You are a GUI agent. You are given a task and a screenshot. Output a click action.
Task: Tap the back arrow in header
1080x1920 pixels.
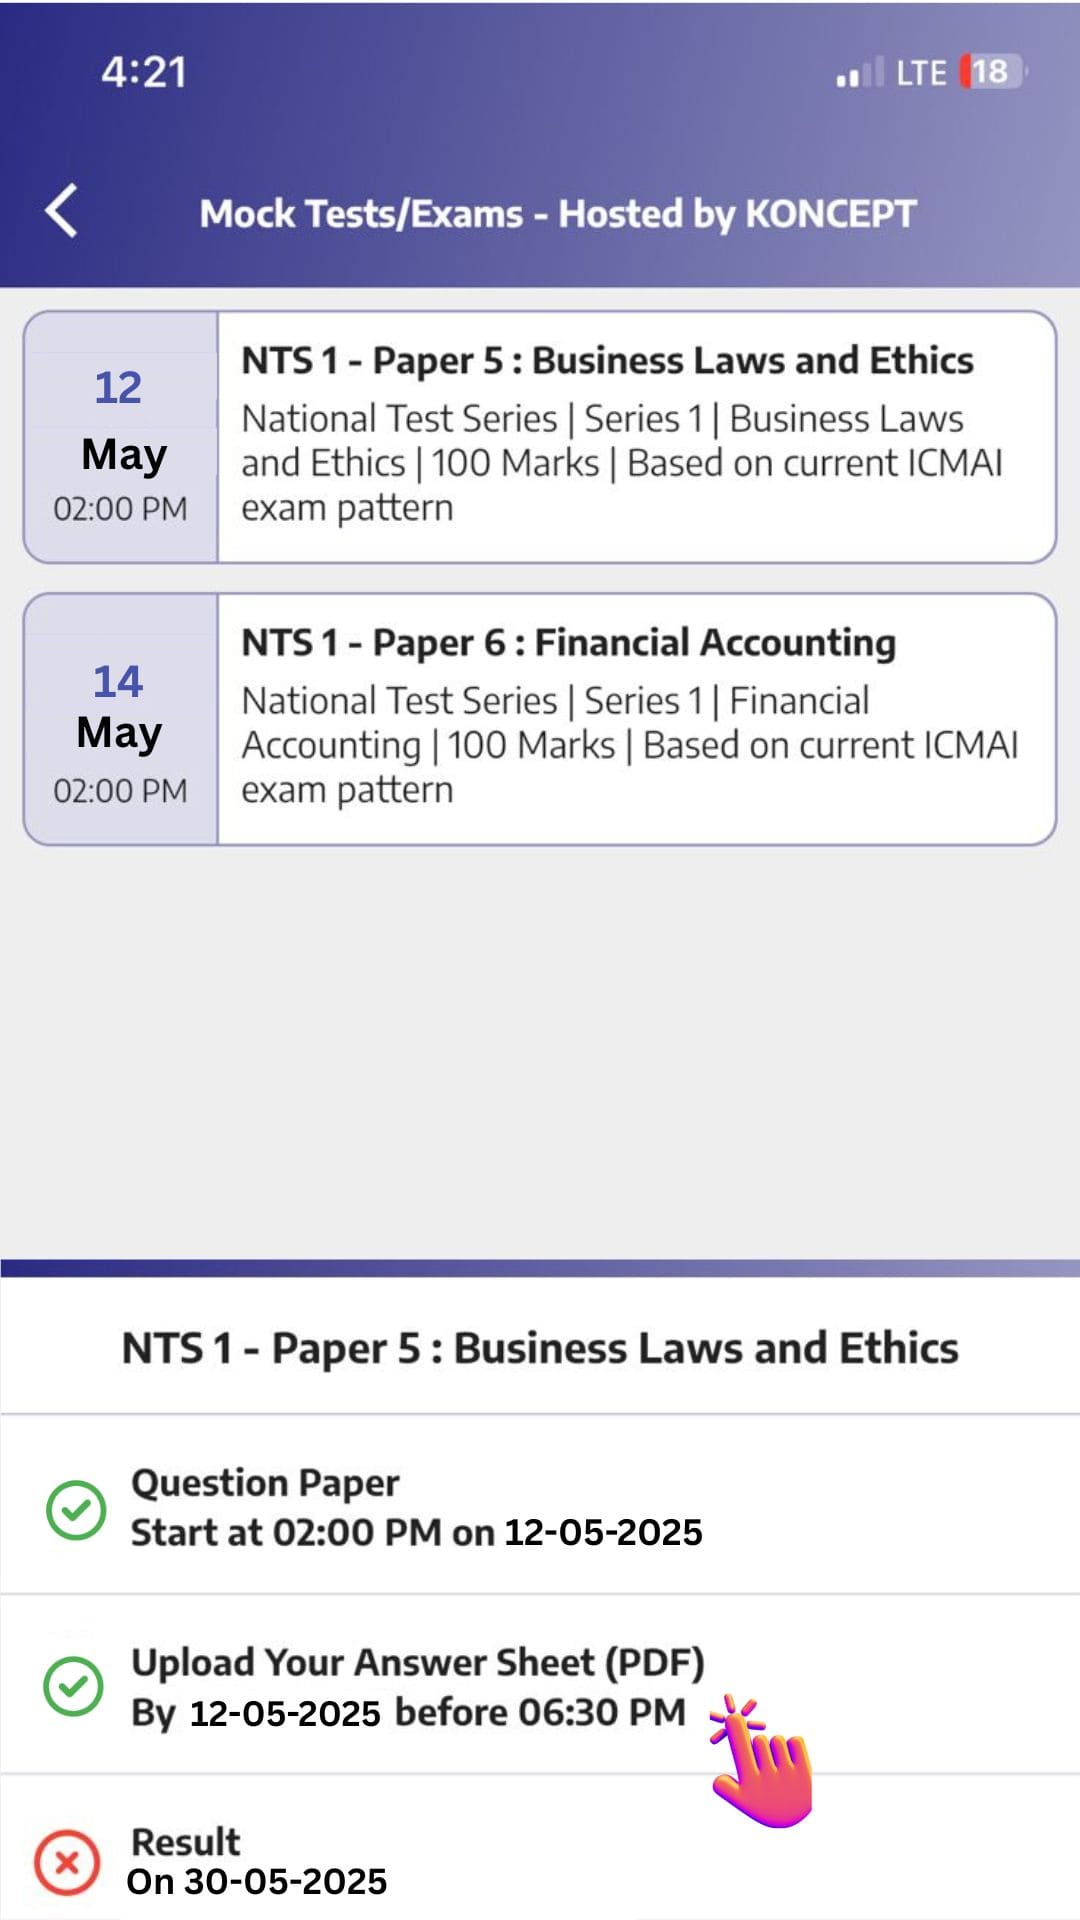pyautogui.click(x=62, y=211)
